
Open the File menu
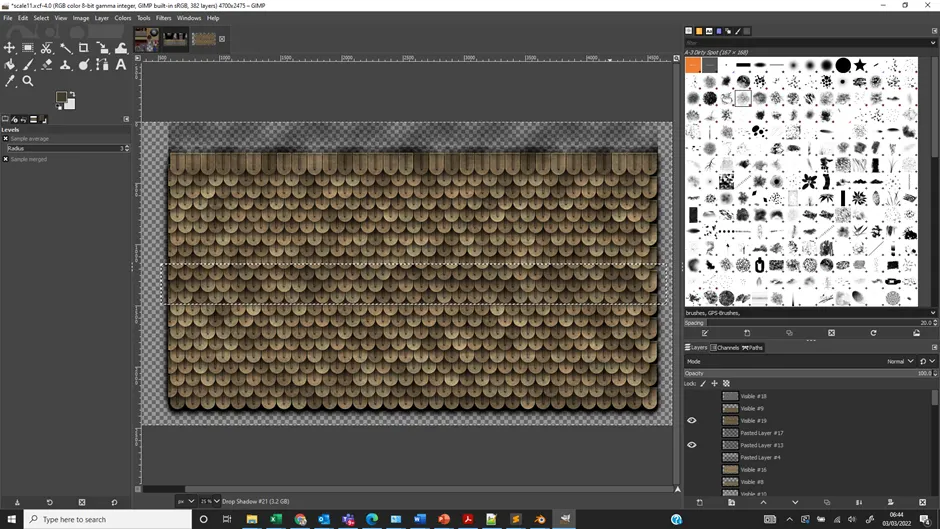[x=8, y=18]
